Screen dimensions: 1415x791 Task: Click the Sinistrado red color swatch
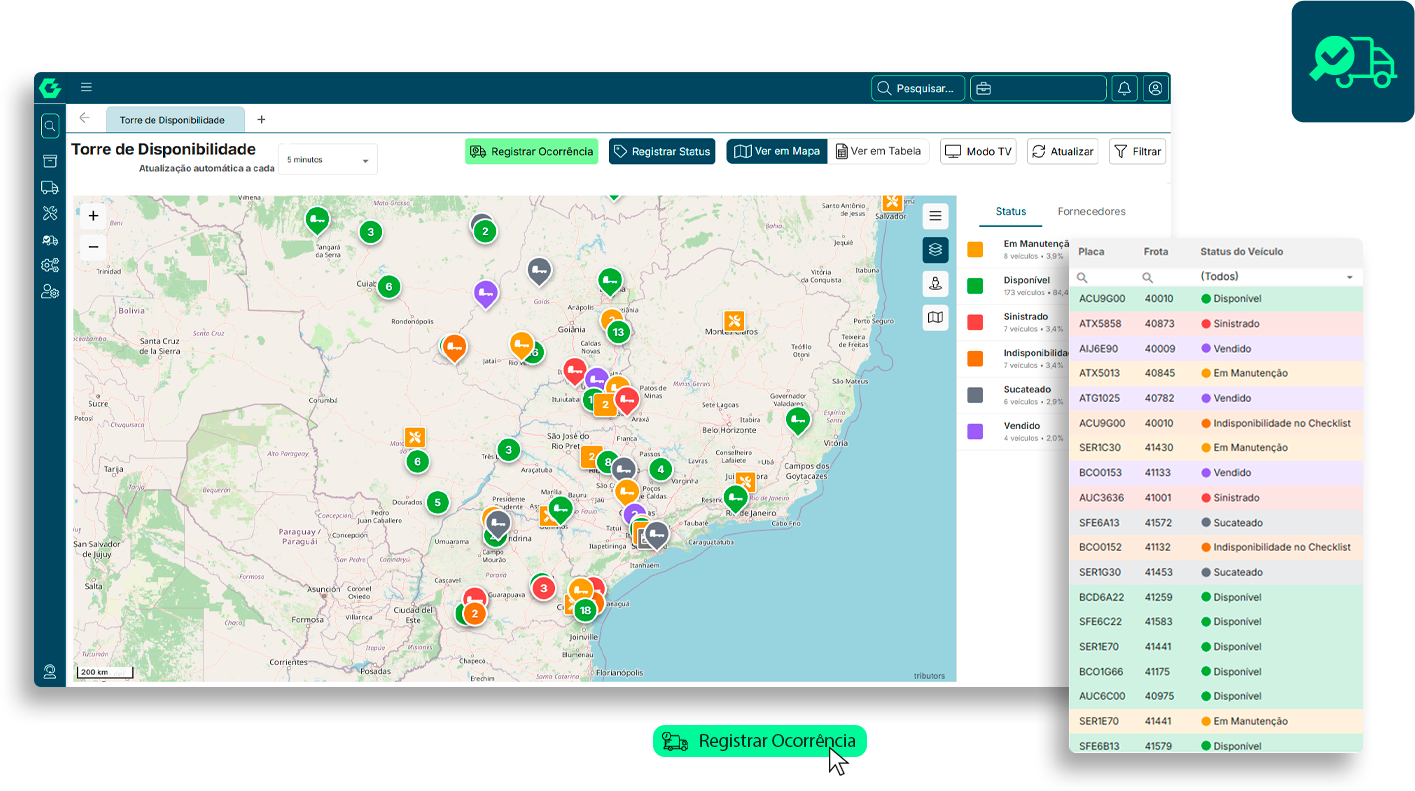pyautogui.click(x=975, y=322)
